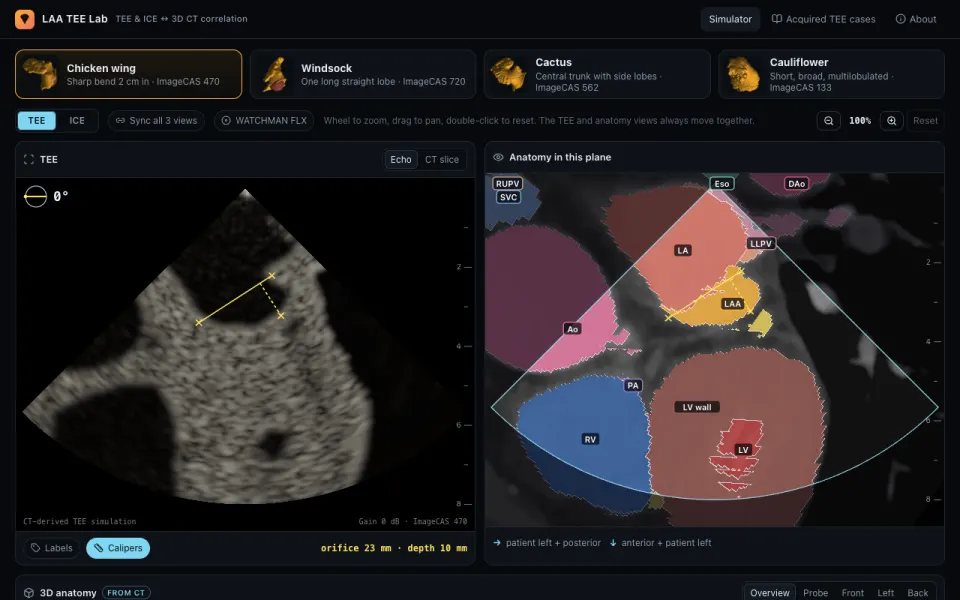Click the ruler icon in Calipers button
960x600 pixels.
[99, 548]
